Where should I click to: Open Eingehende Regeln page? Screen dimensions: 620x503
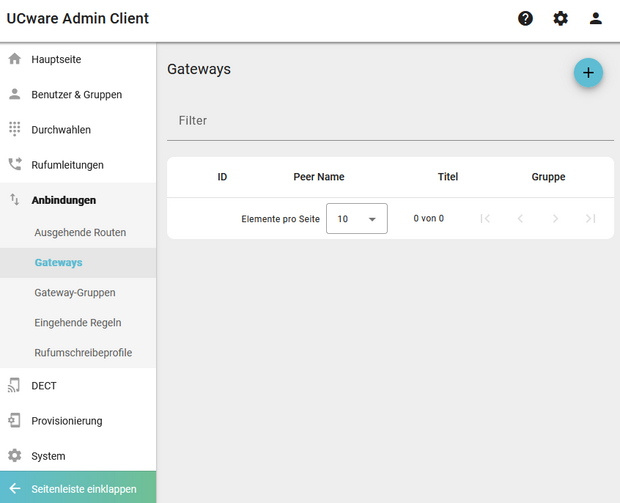[77, 323]
